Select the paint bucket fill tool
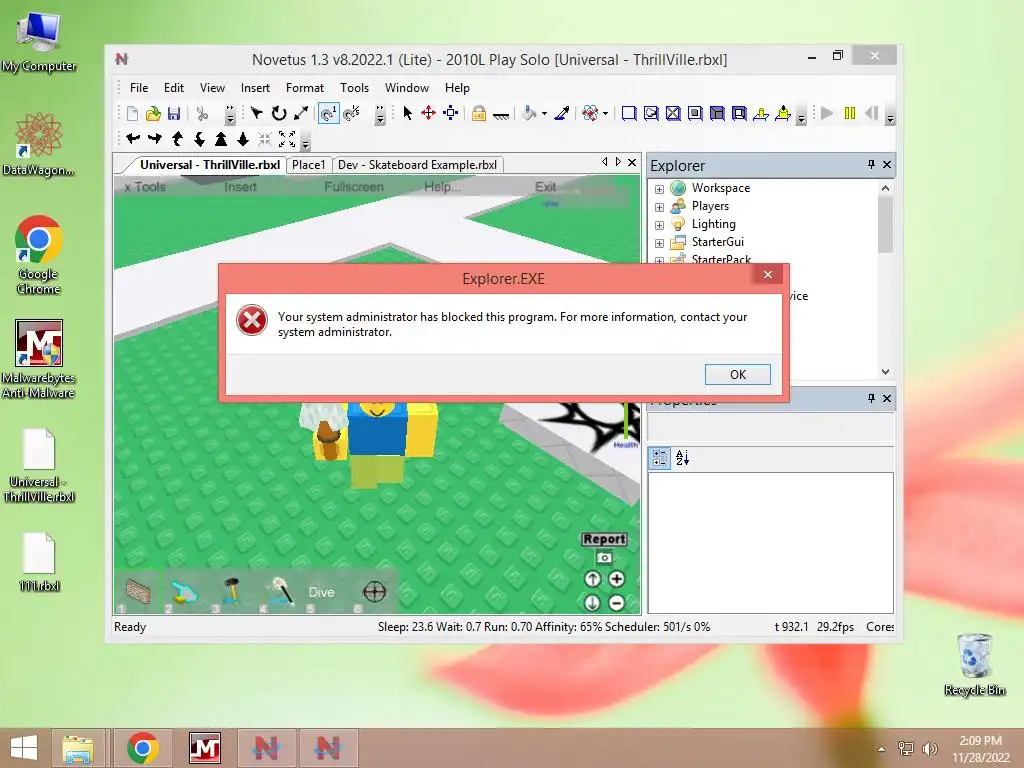Viewport: 1024px width, 768px height. 530,114
